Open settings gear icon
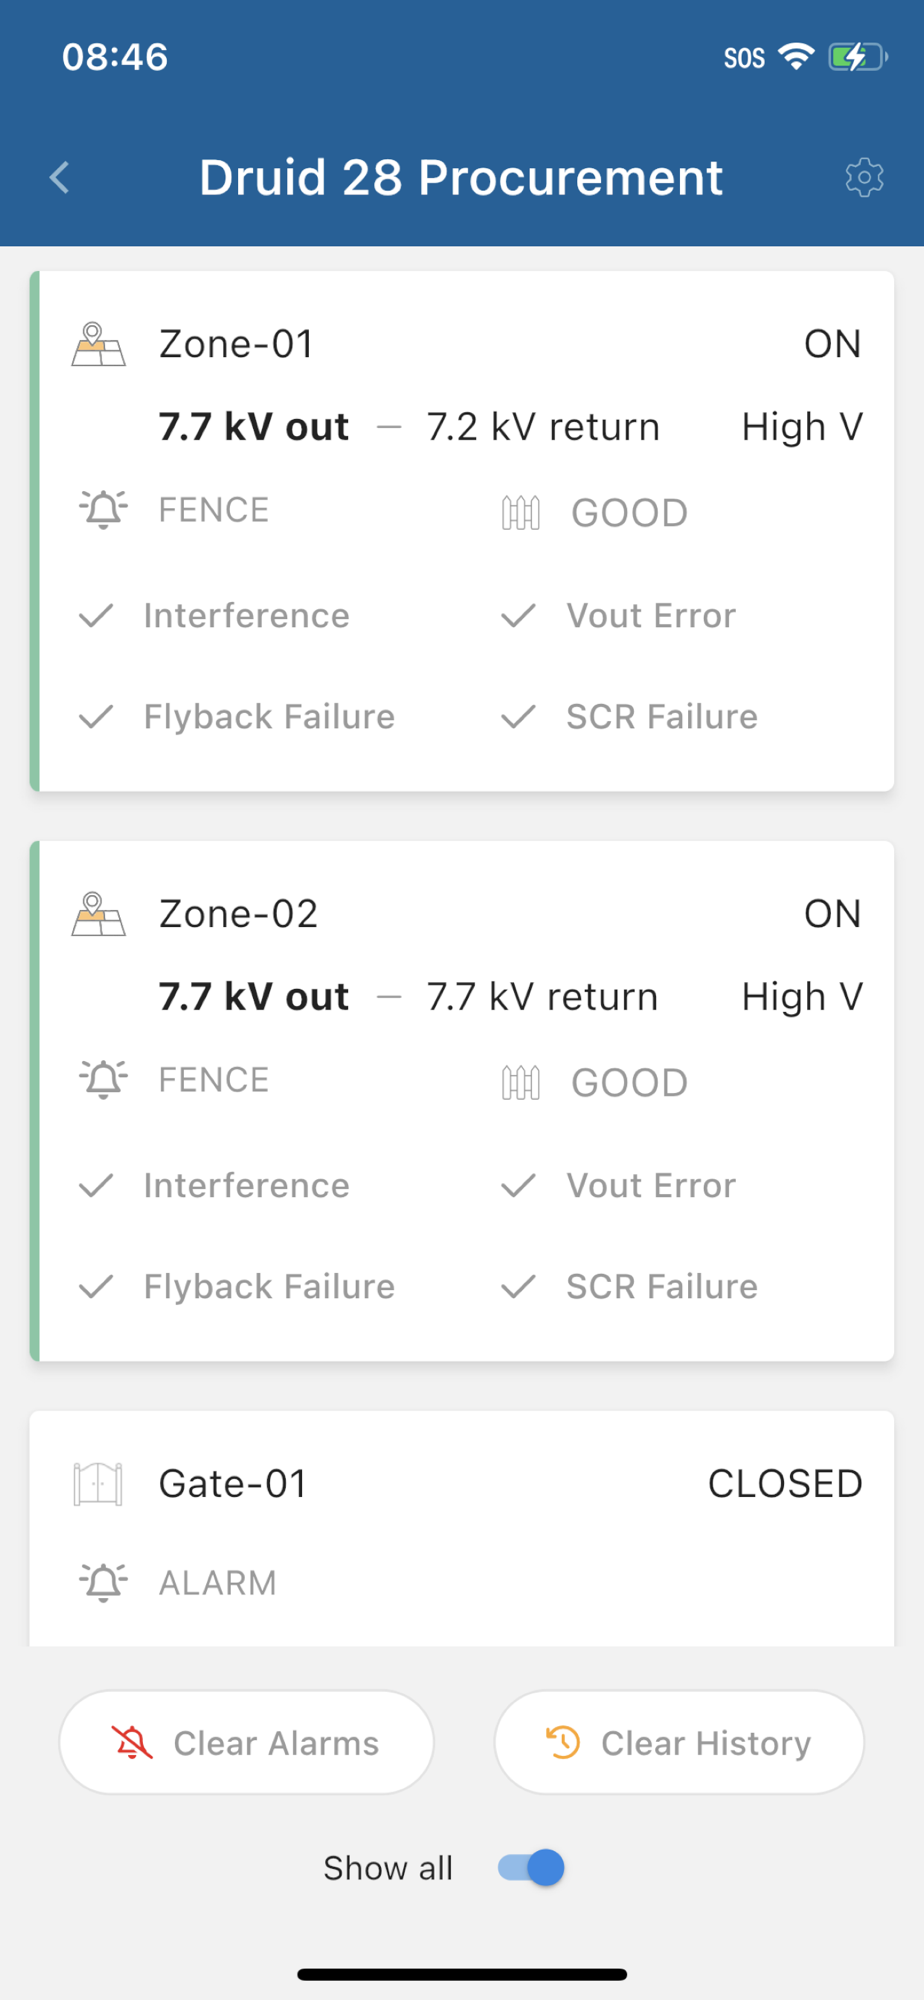This screenshot has height=2000, width=924. tap(864, 178)
